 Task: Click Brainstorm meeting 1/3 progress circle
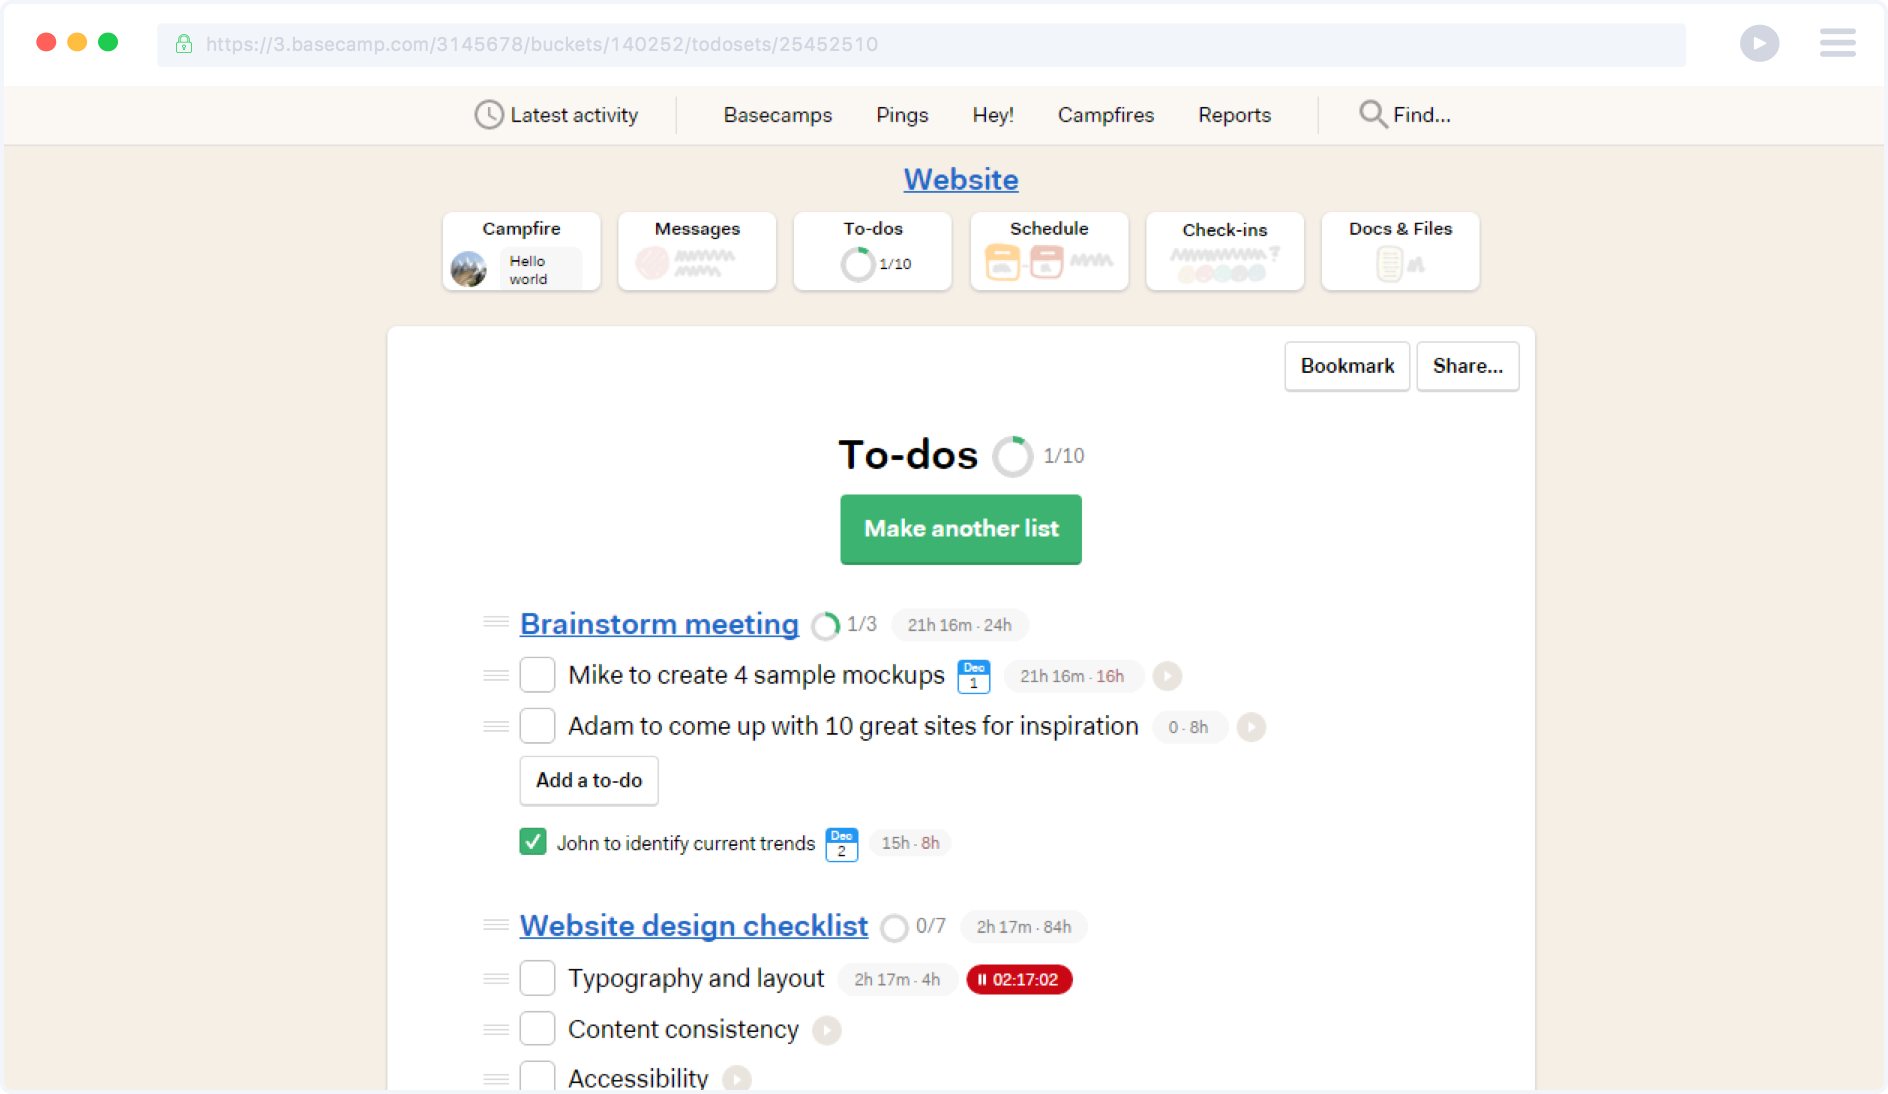[825, 626]
